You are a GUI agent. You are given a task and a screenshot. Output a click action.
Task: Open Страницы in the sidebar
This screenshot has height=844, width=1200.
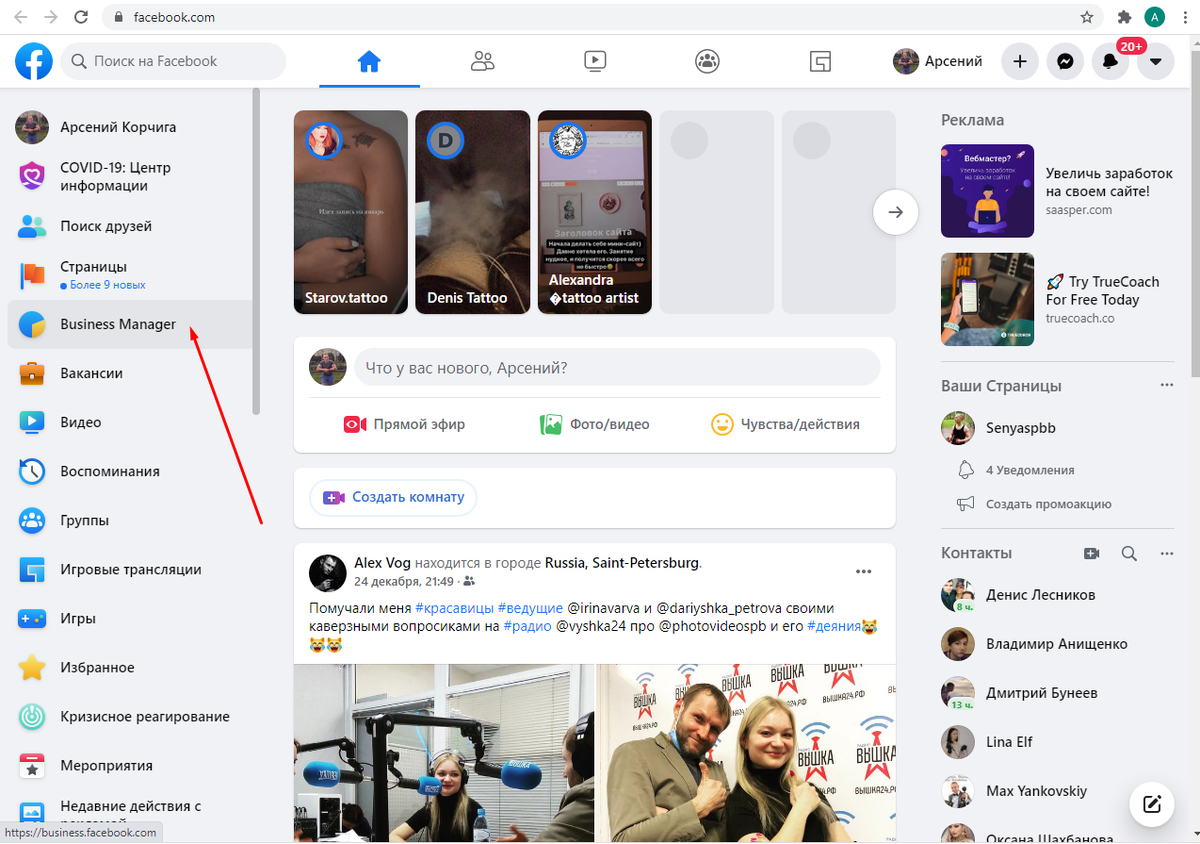[128, 275]
